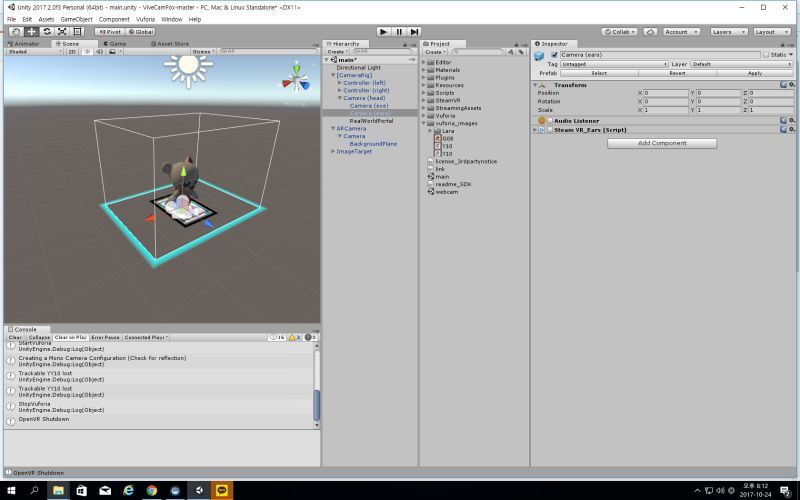The image size is (800, 500).
Task: Open the Component menu
Action: [114, 19]
